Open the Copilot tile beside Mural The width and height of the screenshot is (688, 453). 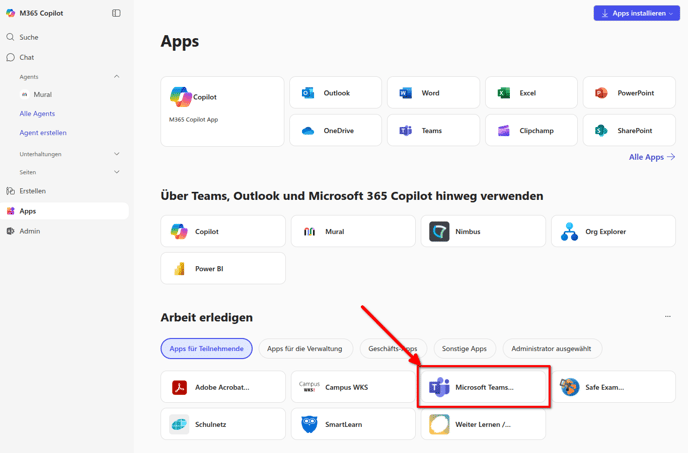coord(223,231)
